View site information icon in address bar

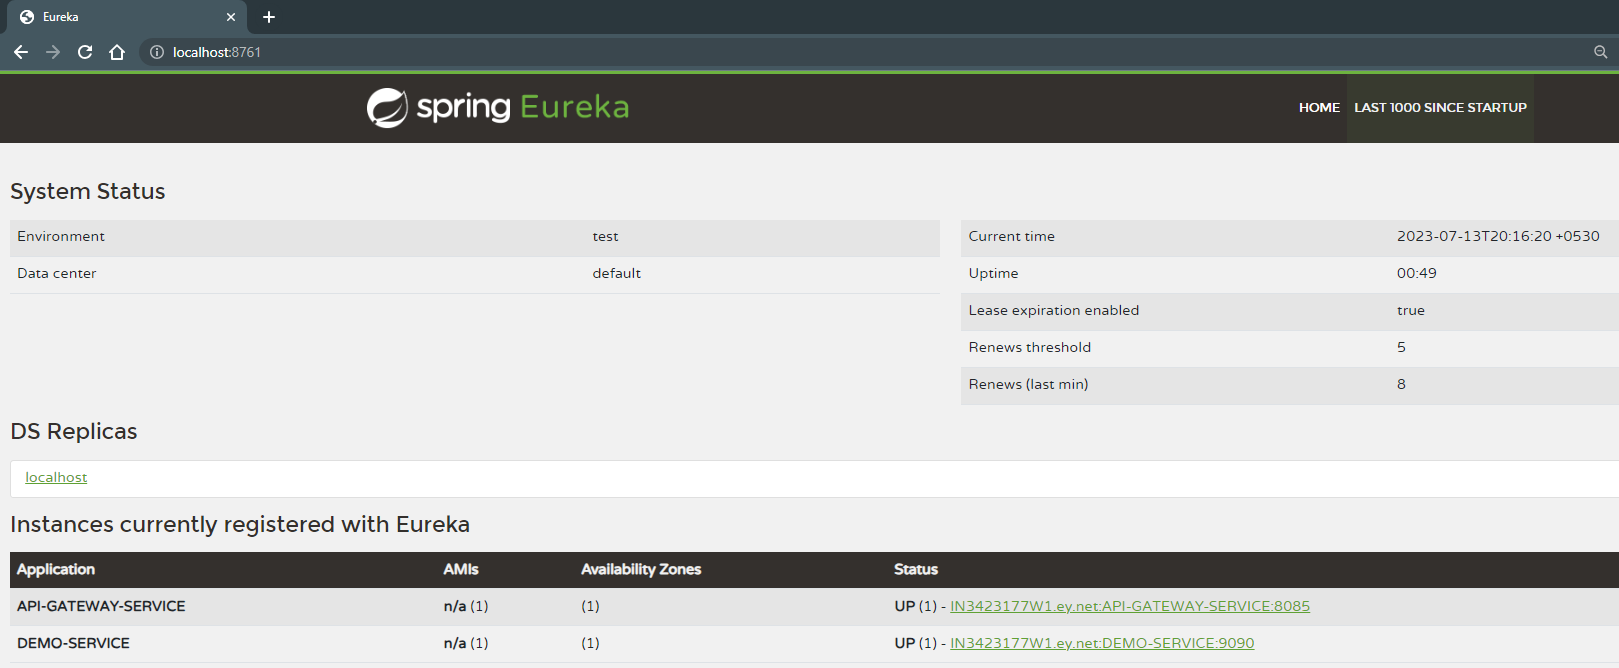pyautogui.click(x=157, y=52)
